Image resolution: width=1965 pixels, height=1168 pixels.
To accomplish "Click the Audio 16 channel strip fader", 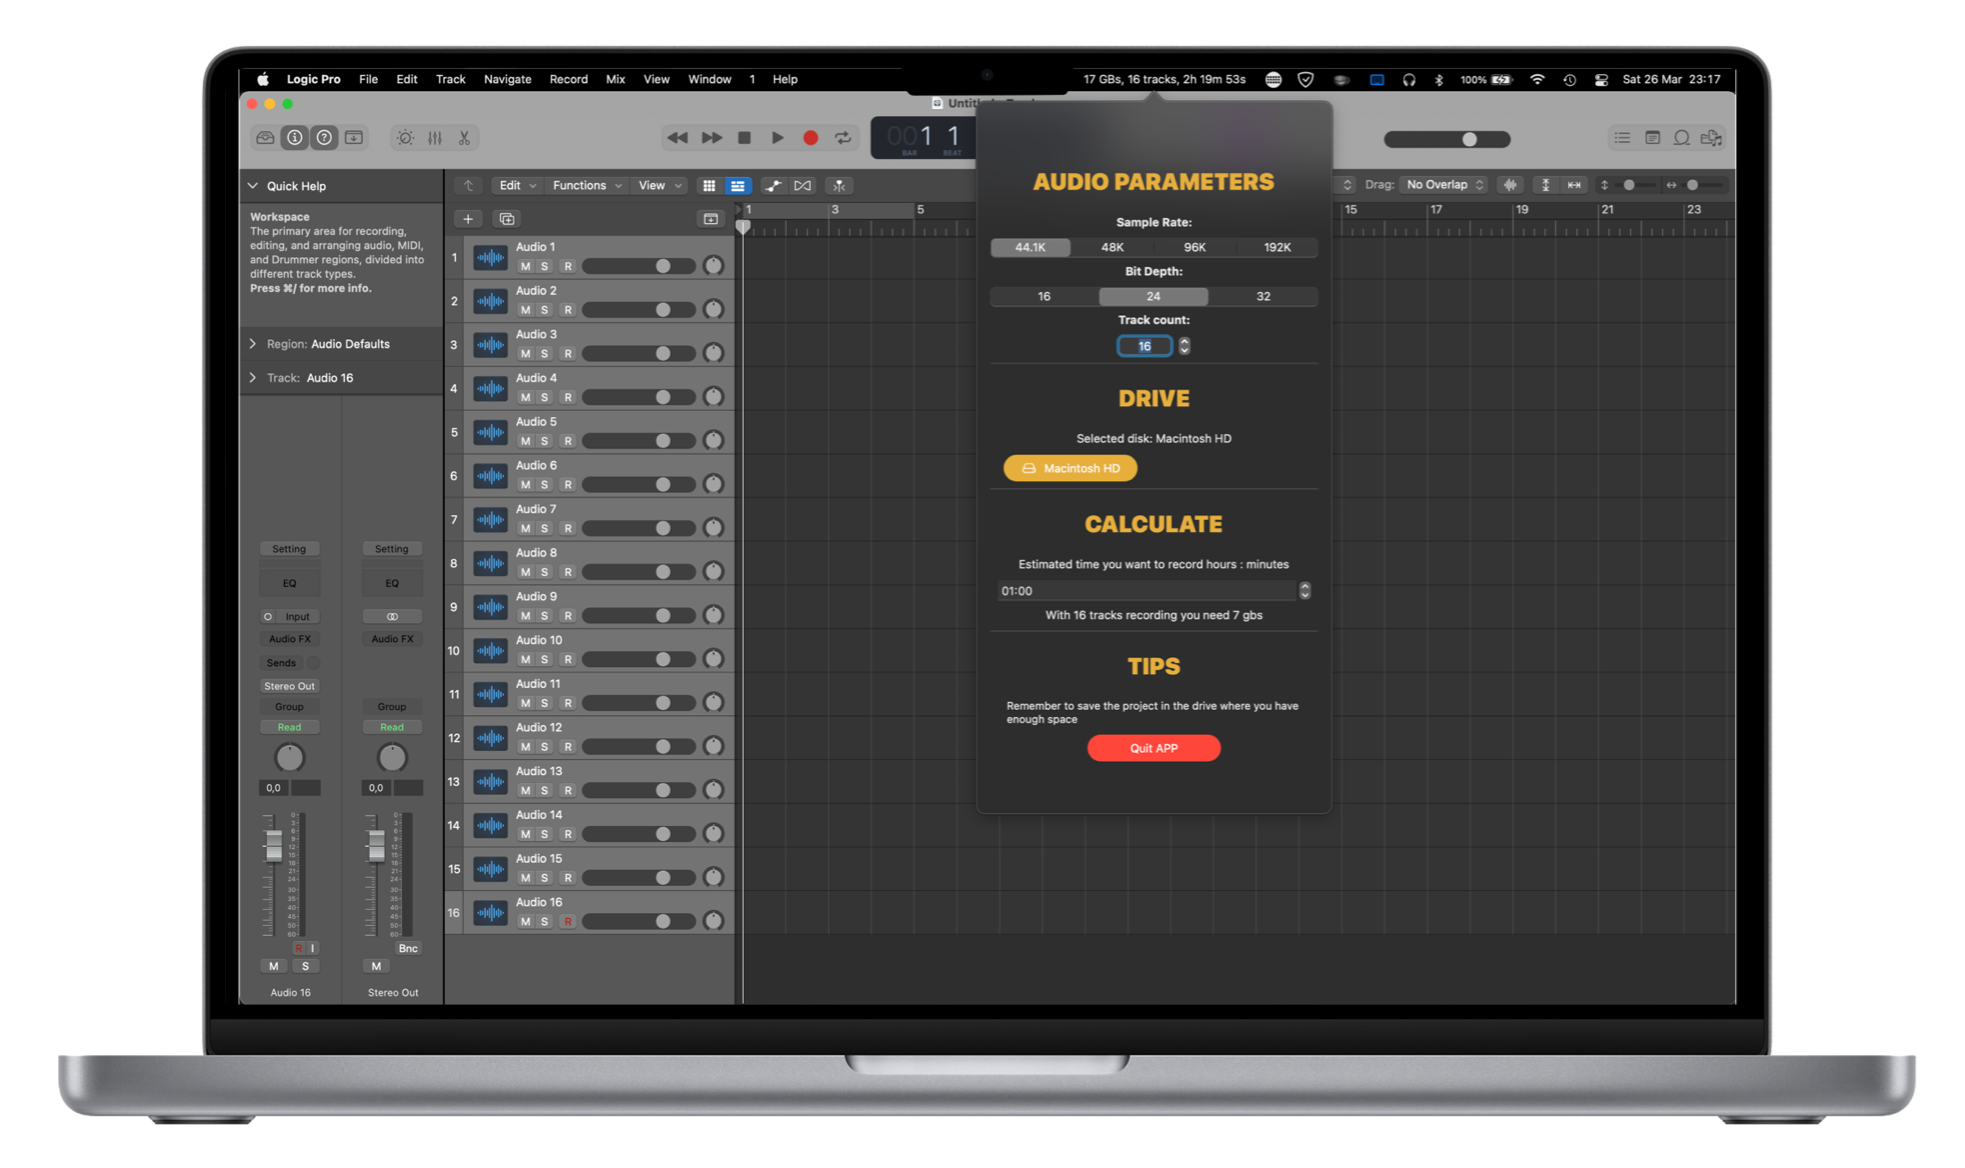I will 273,846.
